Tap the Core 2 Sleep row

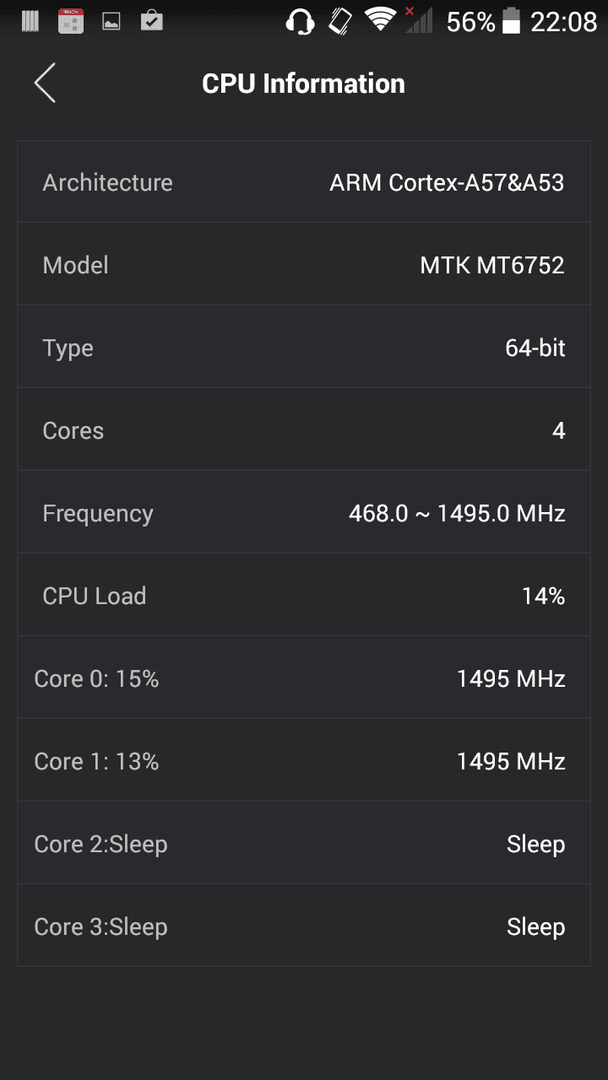click(x=304, y=843)
